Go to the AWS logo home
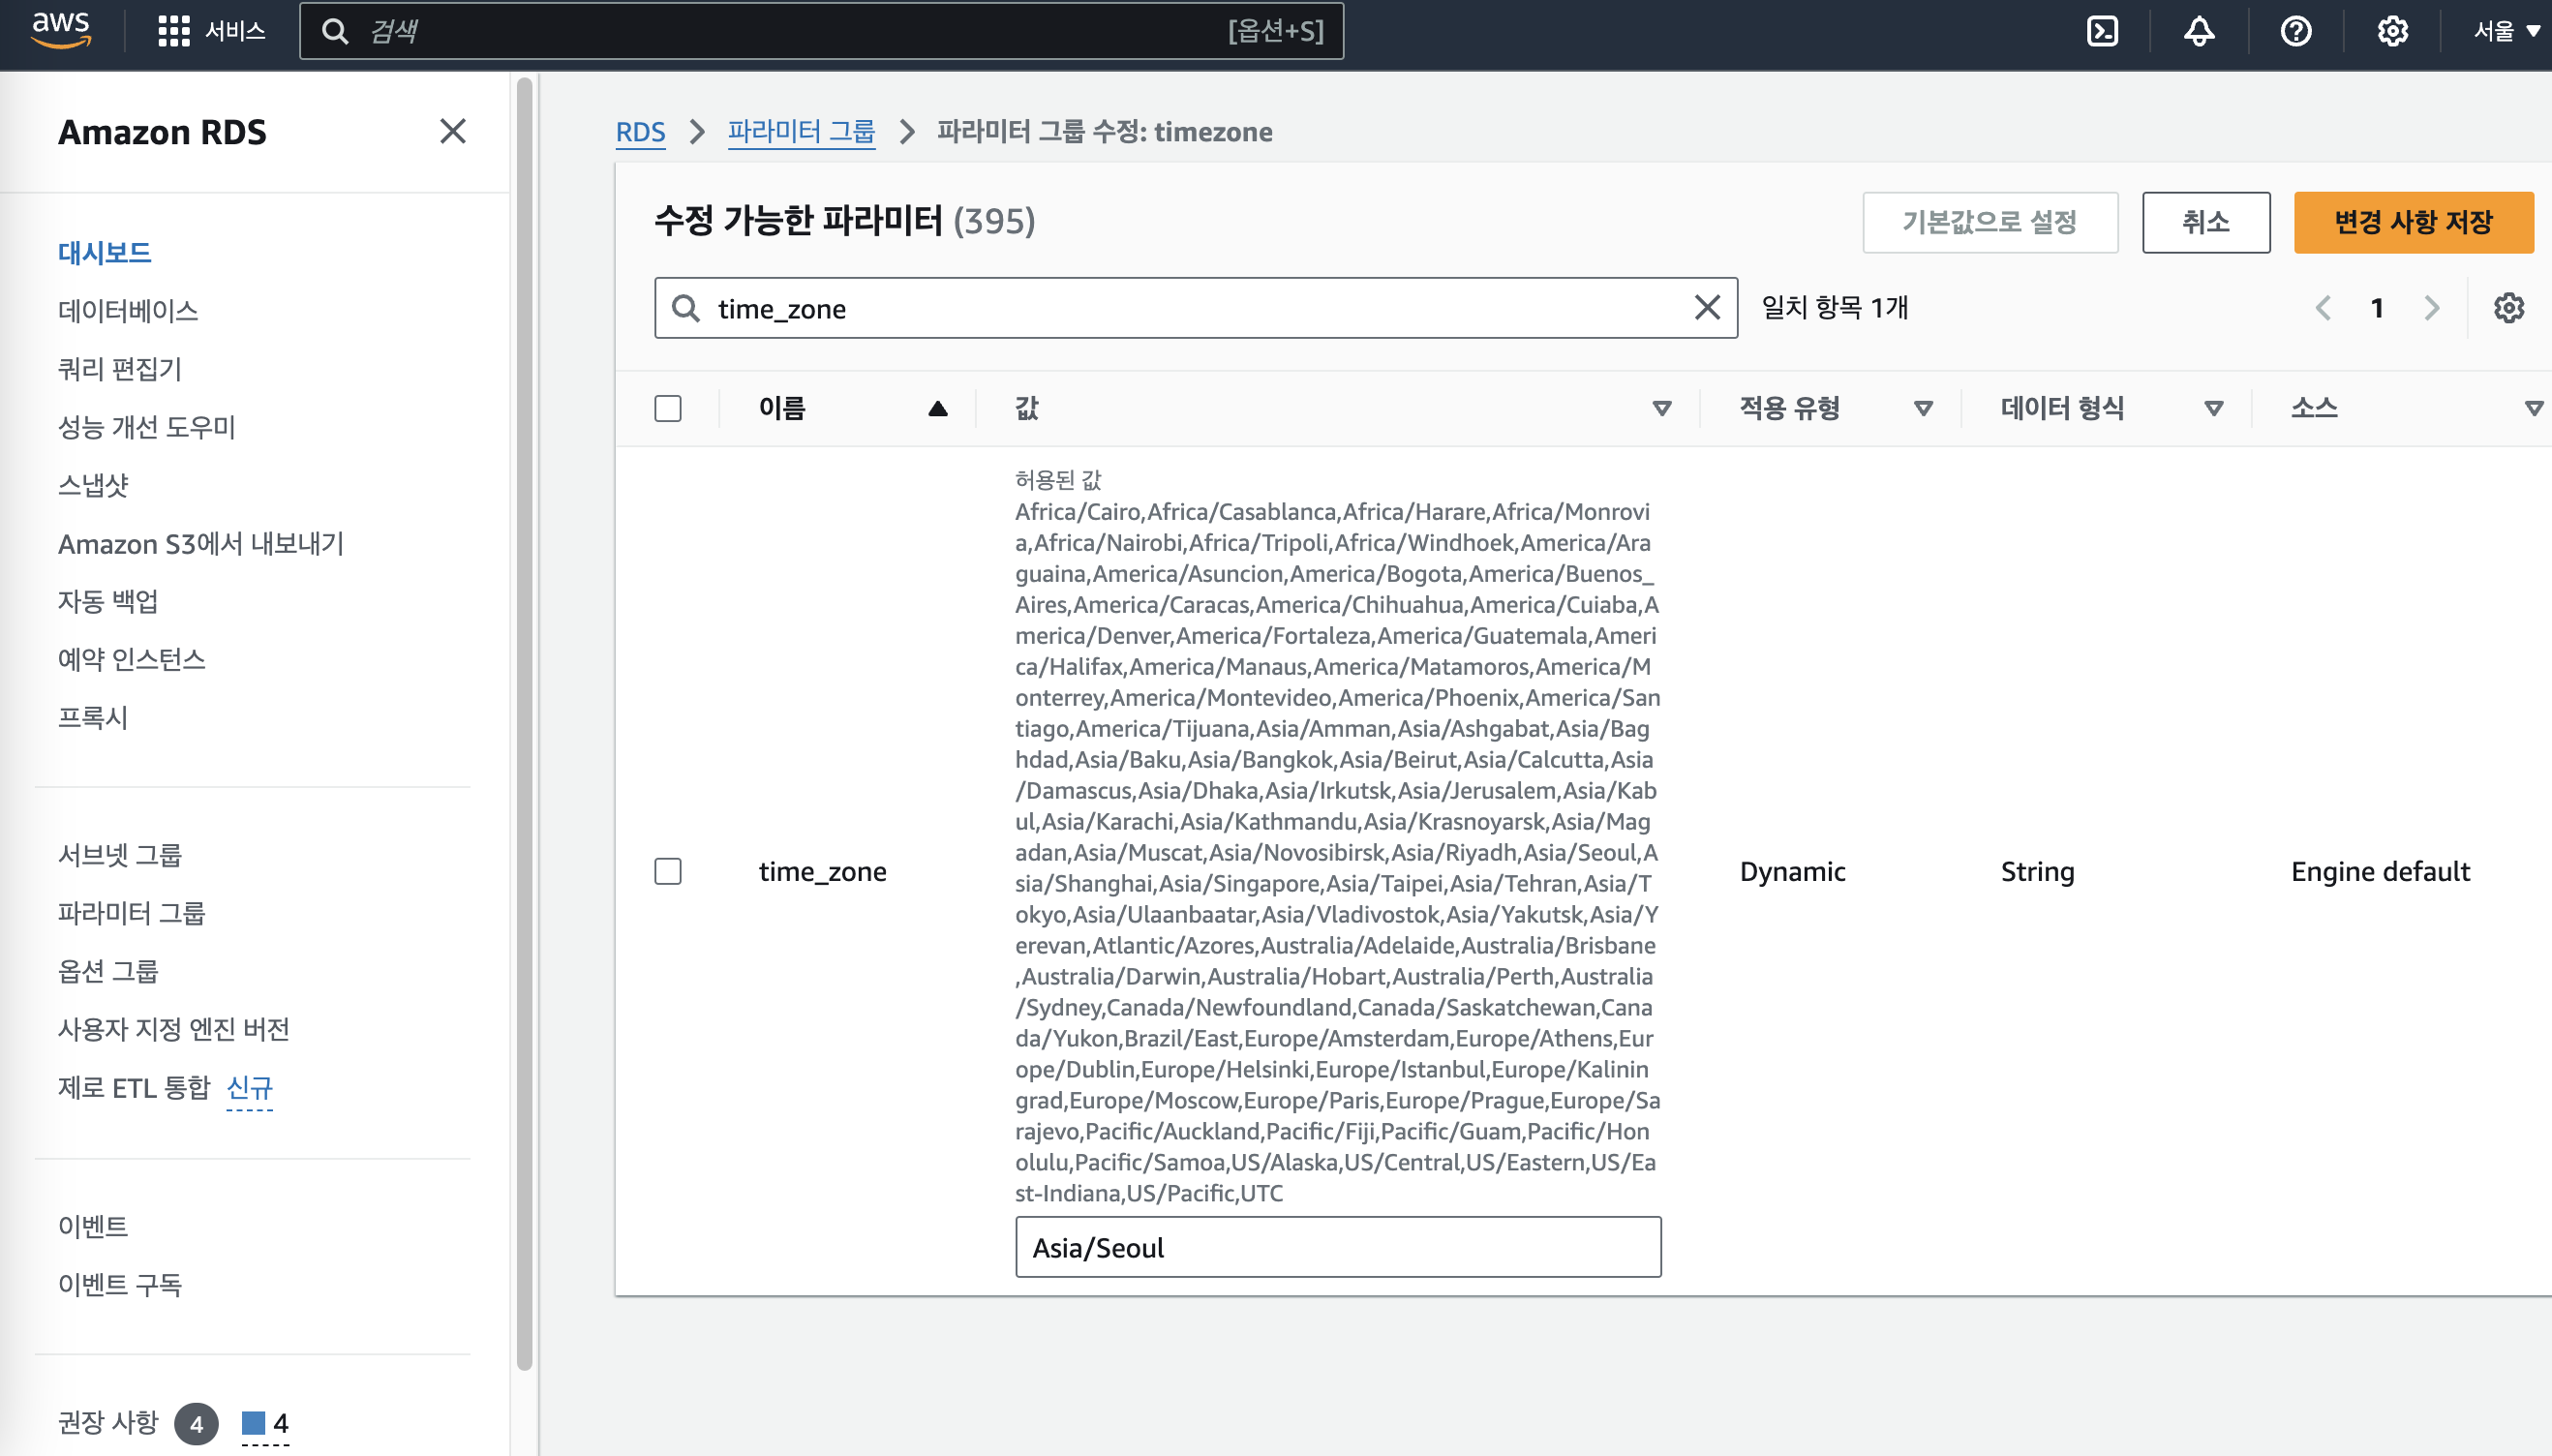This screenshot has height=1456, width=2552. 61,30
